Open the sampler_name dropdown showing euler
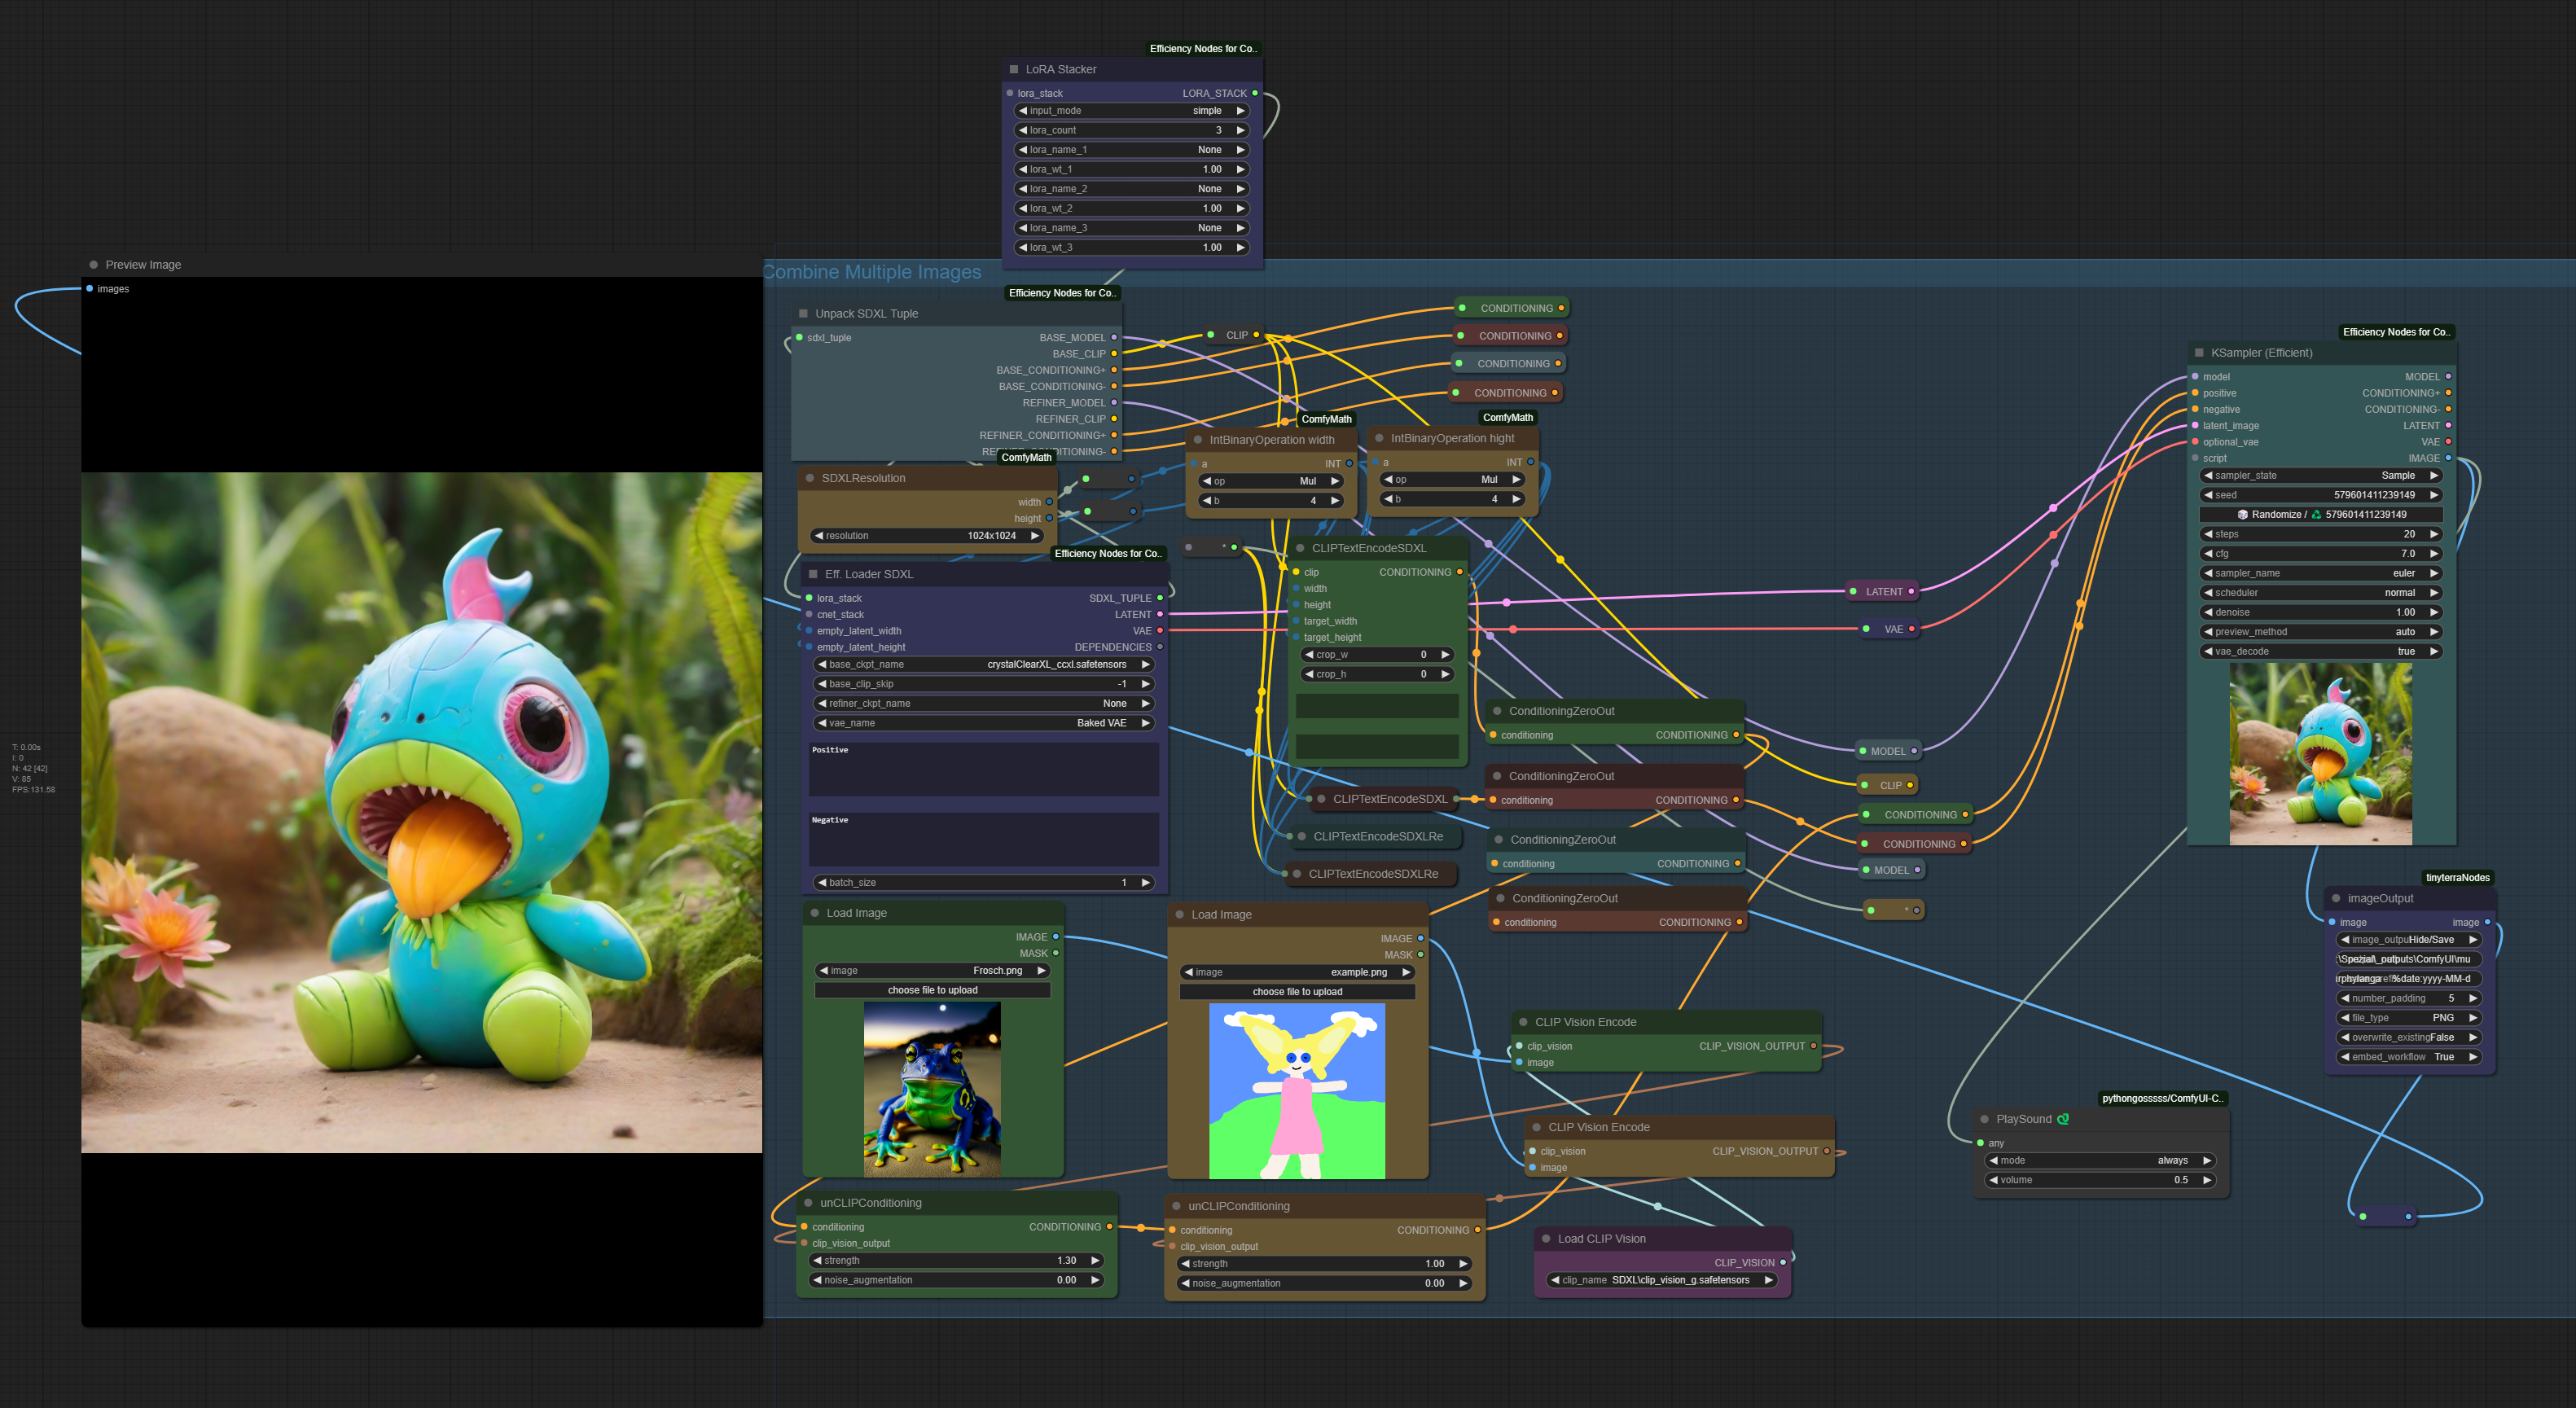This screenshot has height=1408, width=2576. pos(2321,574)
